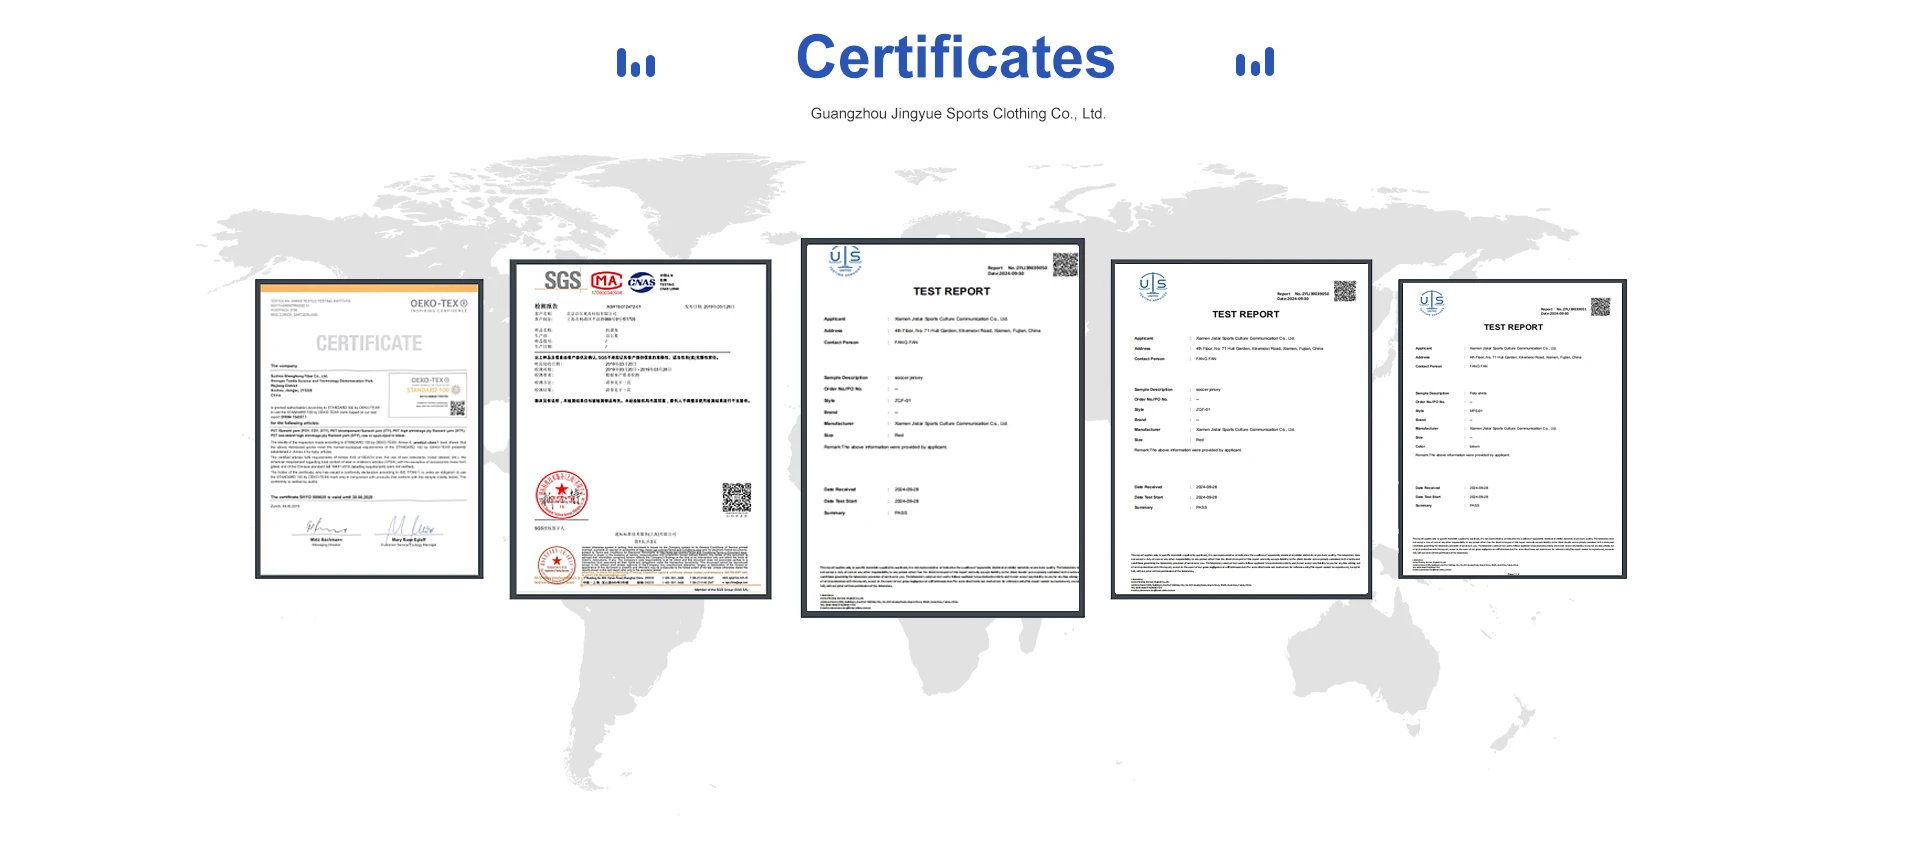
Task: Select the rightmost test report thumbnail
Action: tap(1512, 429)
